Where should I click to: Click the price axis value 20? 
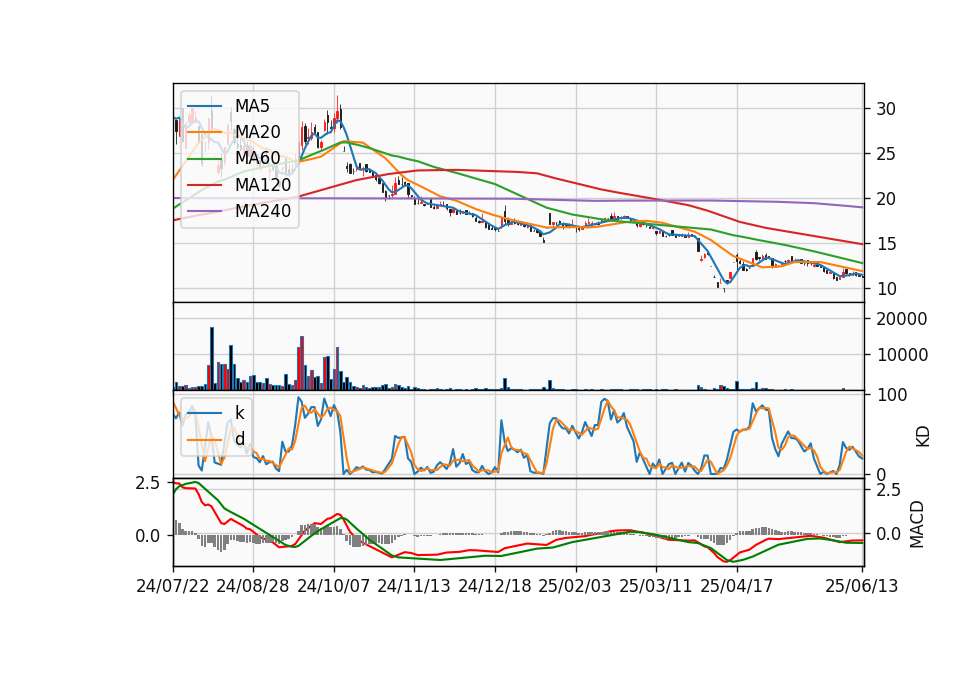tap(886, 199)
